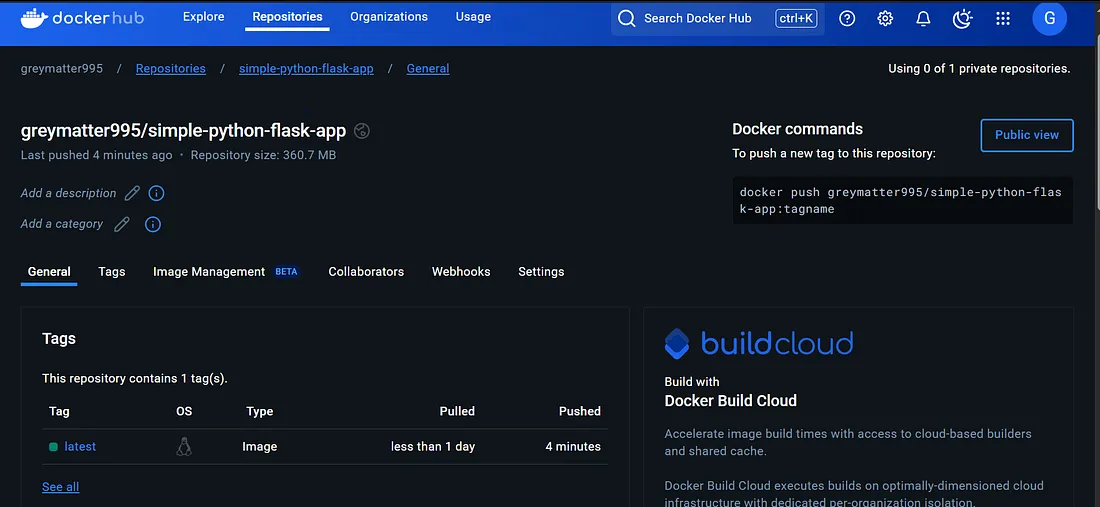
Task: Select the General tab
Action: tap(49, 272)
